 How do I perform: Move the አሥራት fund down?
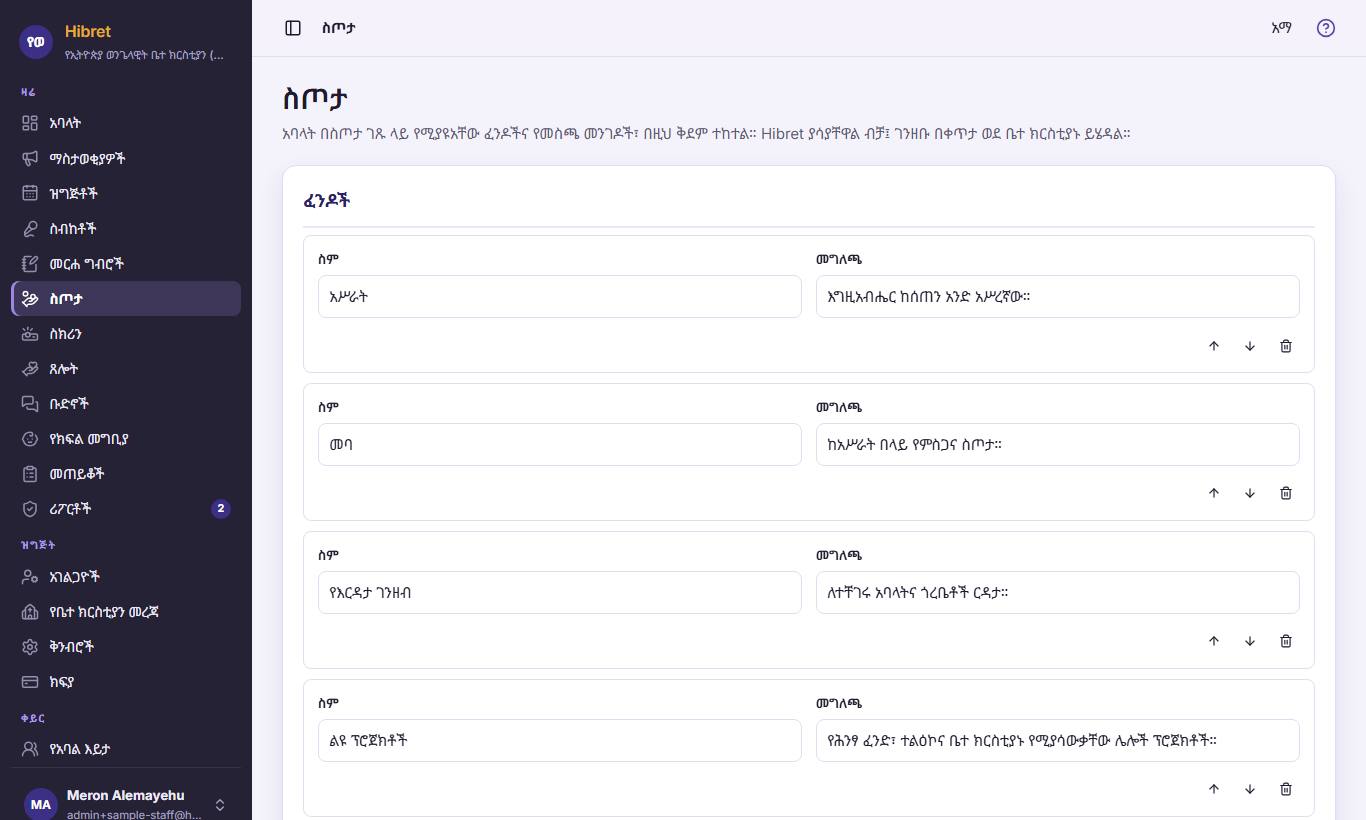tap(1250, 346)
